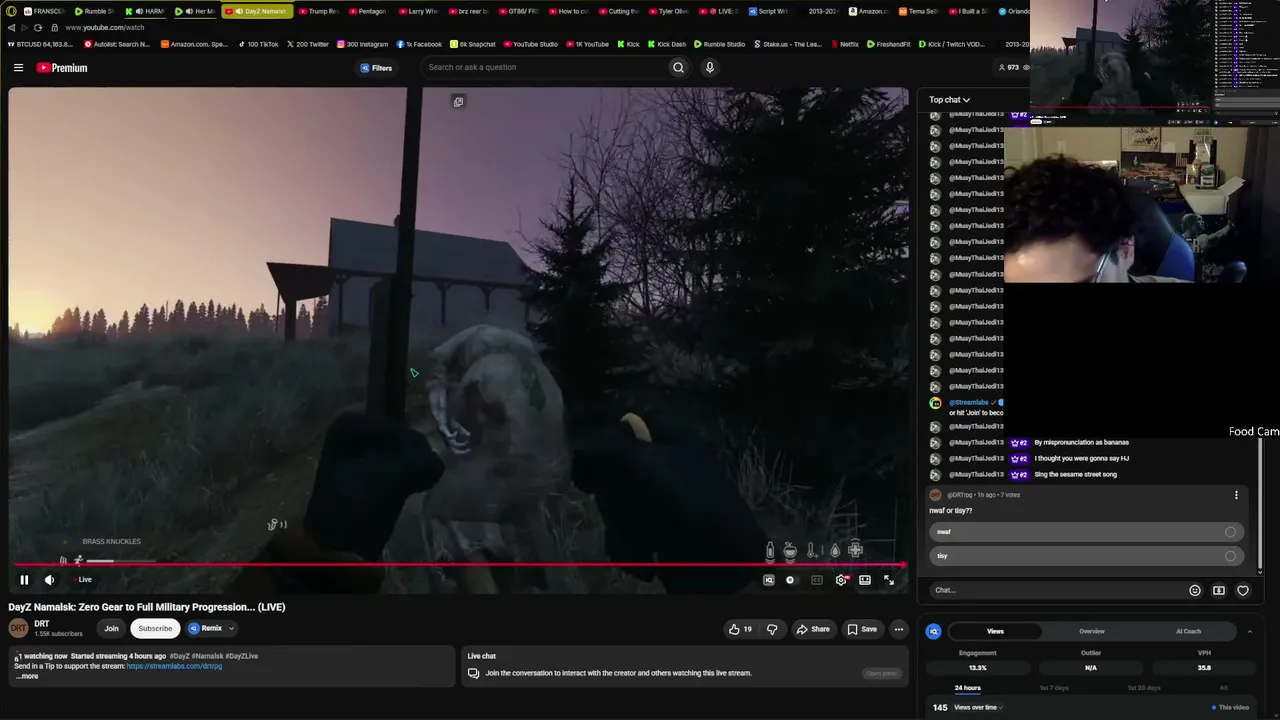The image size is (1280, 720).
Task: Dislike the video with thumbs down
Action: click(x=772, y=629)
